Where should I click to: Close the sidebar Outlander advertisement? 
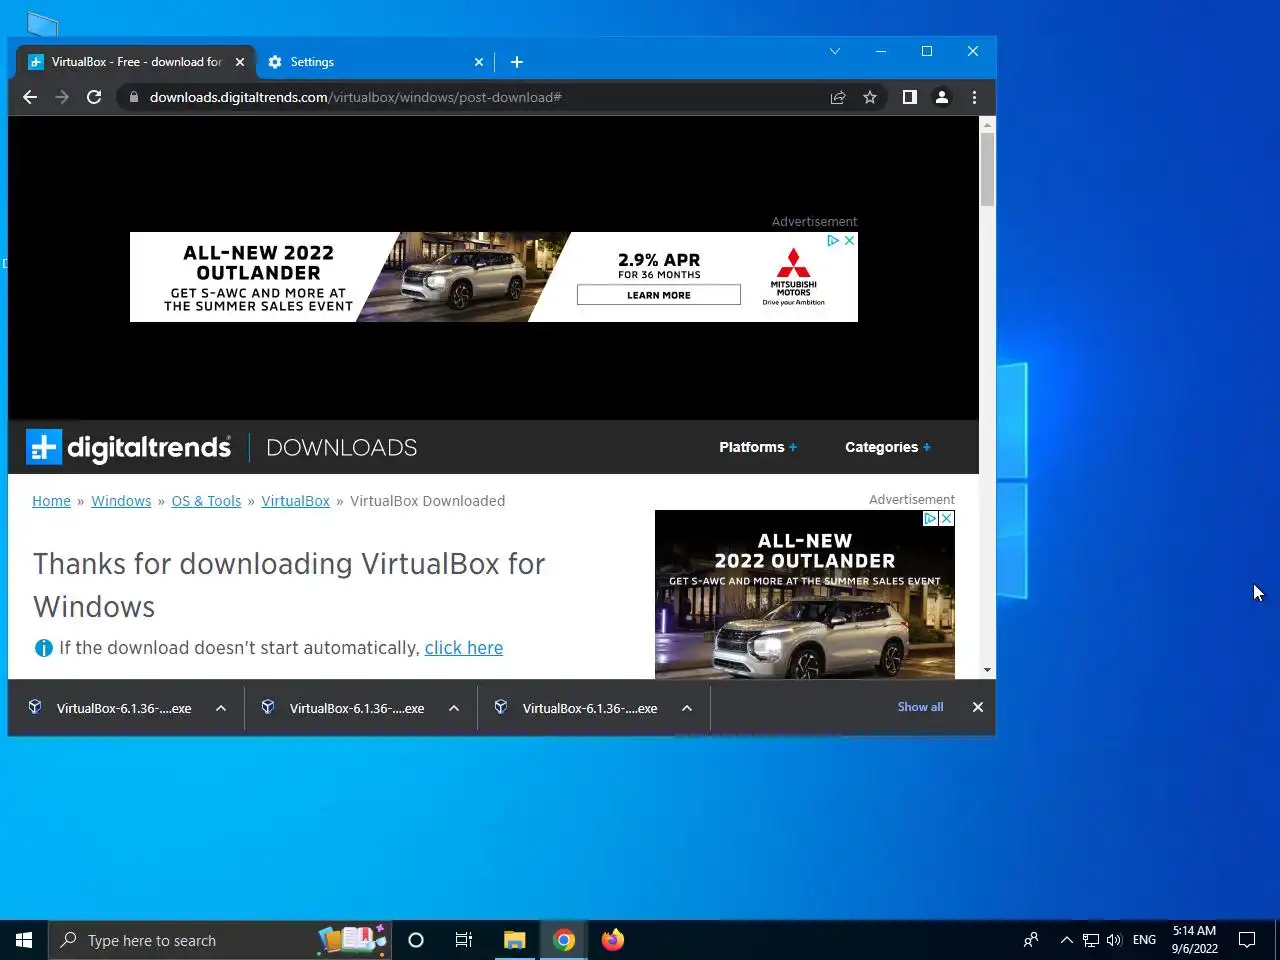pos(946,518)
